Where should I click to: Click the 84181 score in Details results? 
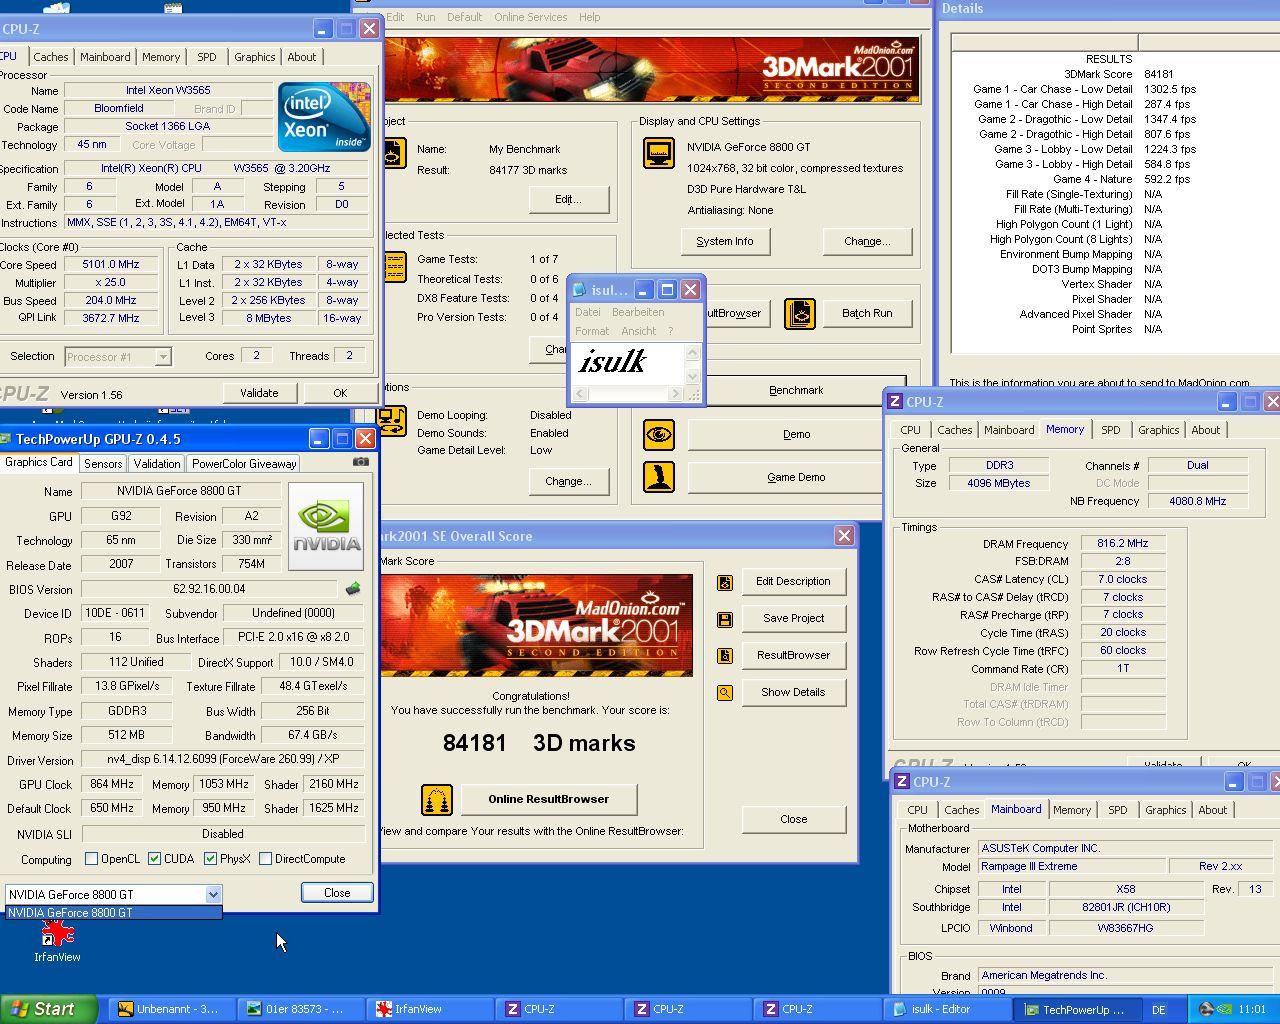pos(1159,74)
